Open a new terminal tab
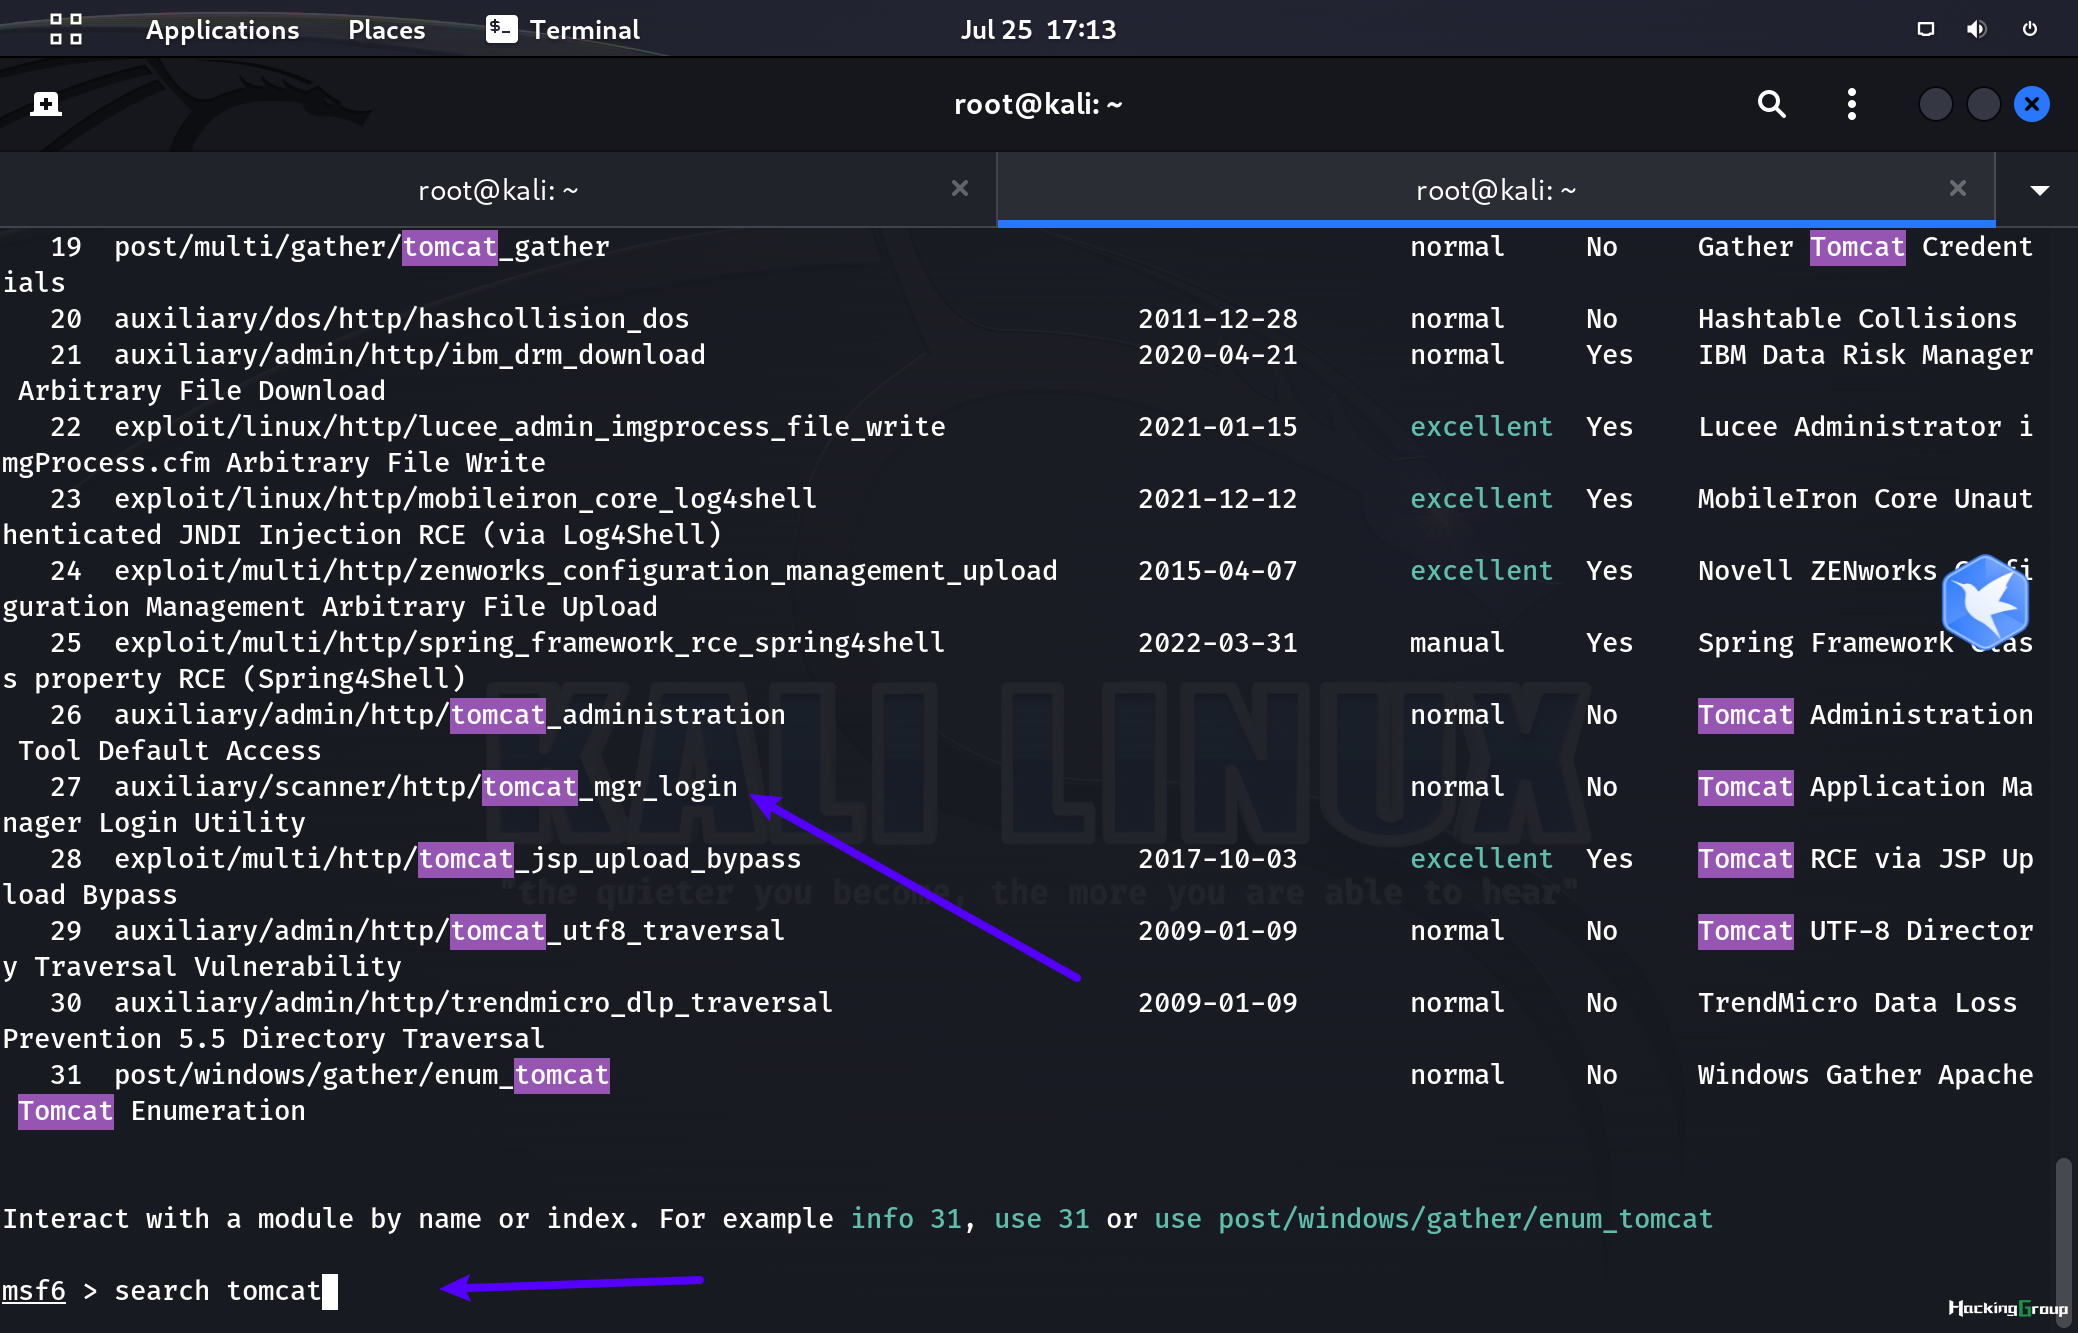2078x1333 pixels. 46,104
